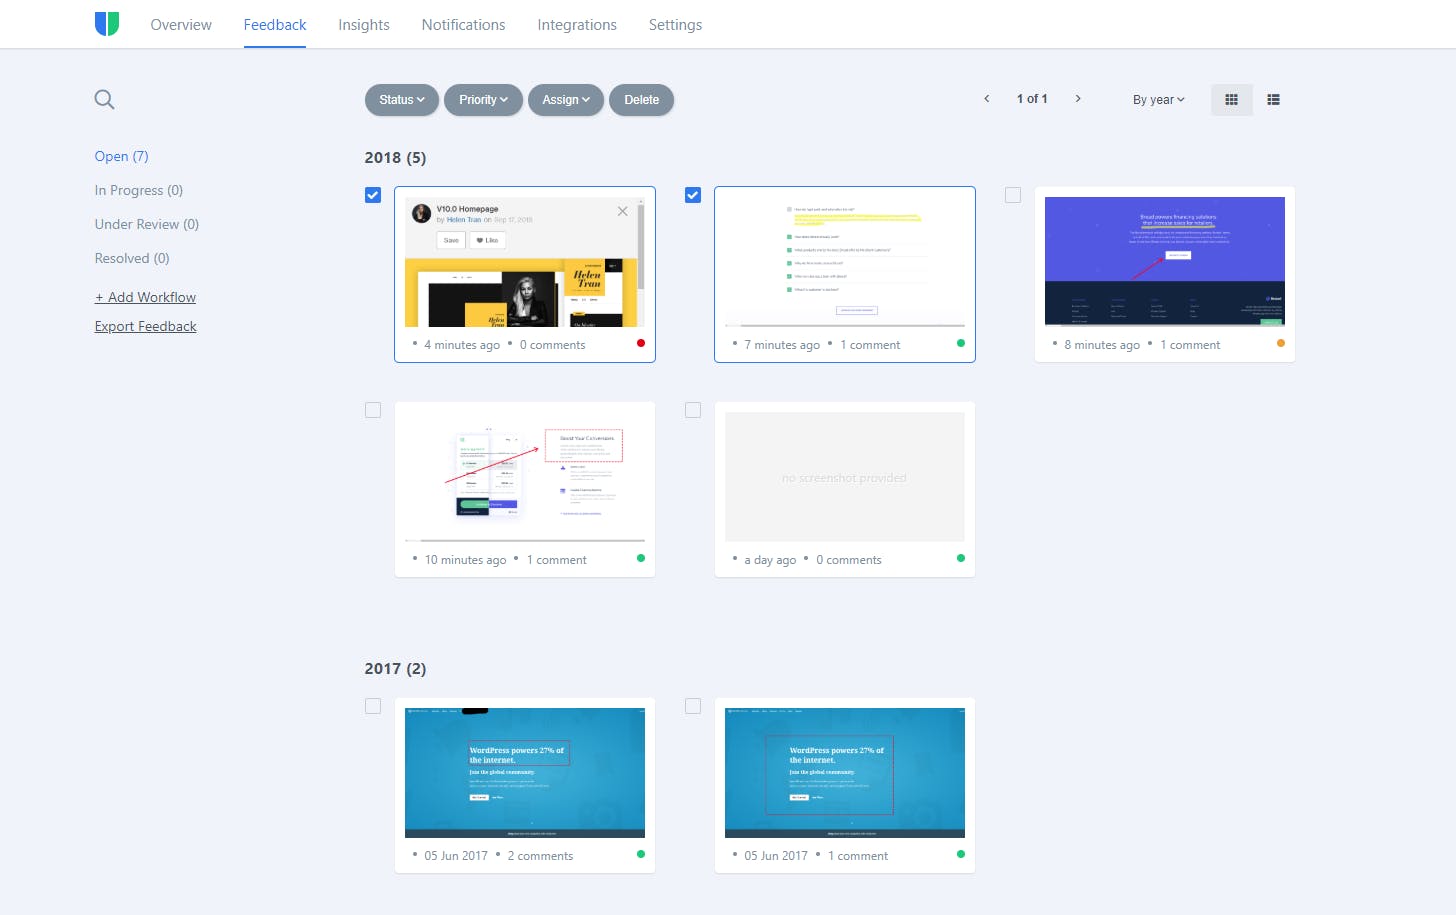Open the Notifications tab
The image size is (1456, 915).
click(463, 25)
